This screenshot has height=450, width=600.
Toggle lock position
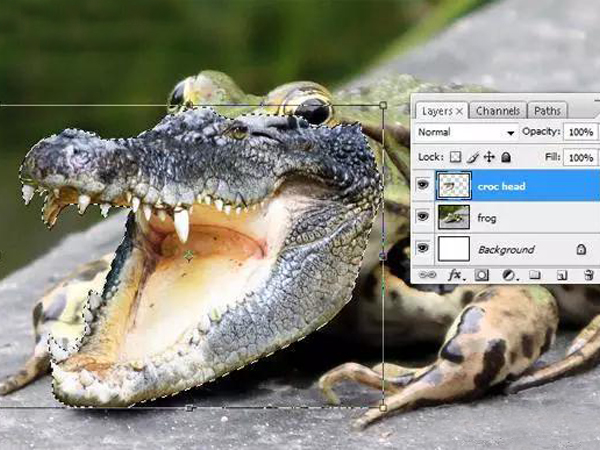489,157
